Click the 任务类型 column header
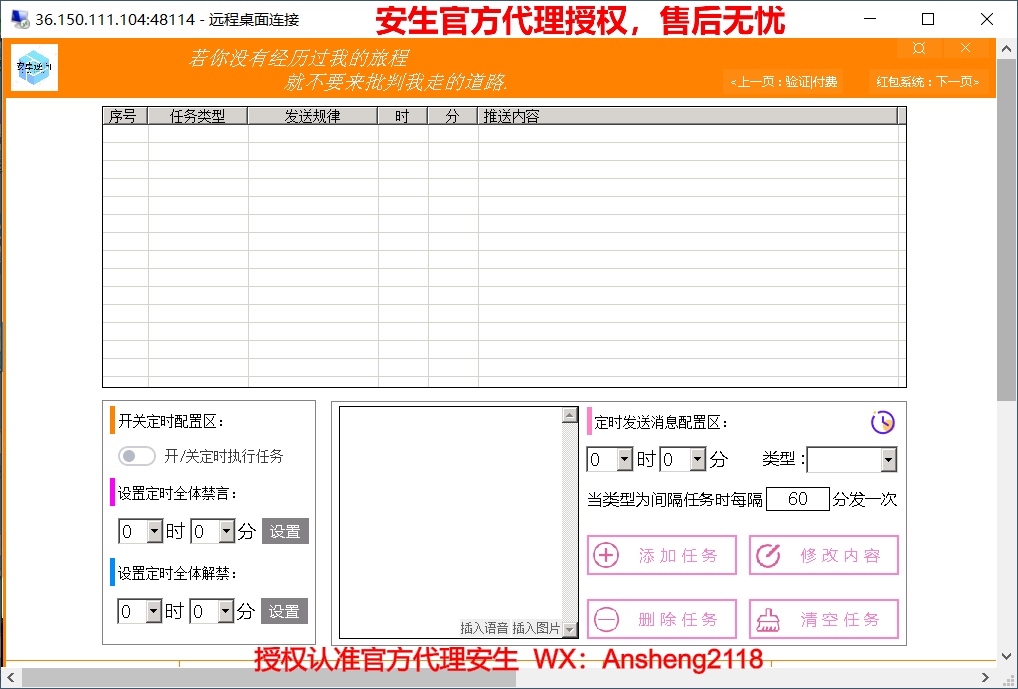Screen dimensions: 1018x689 (198, 116)
